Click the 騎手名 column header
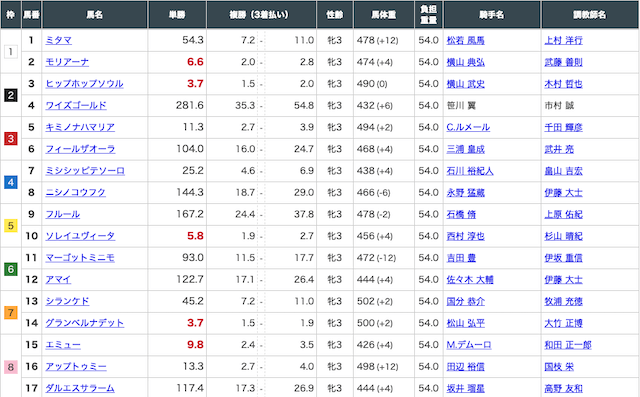Screen dimensions: 640x397 click(x=492, y=15)
